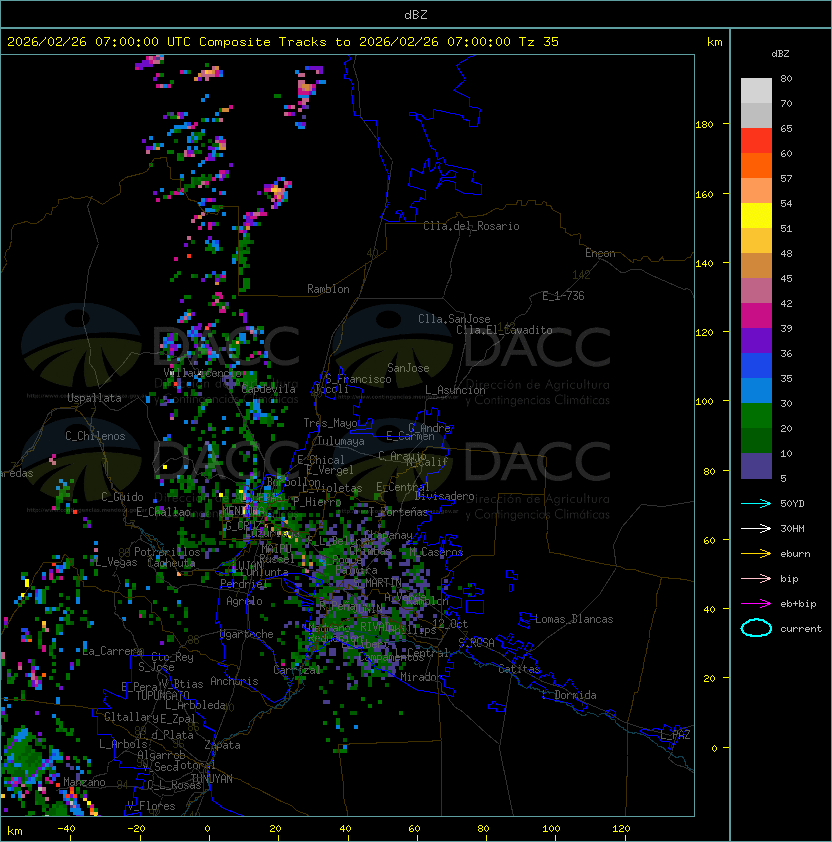Screen dimensions: 832x842
Task: Click the TUNUYAN map label
Action: click(212, 779)
